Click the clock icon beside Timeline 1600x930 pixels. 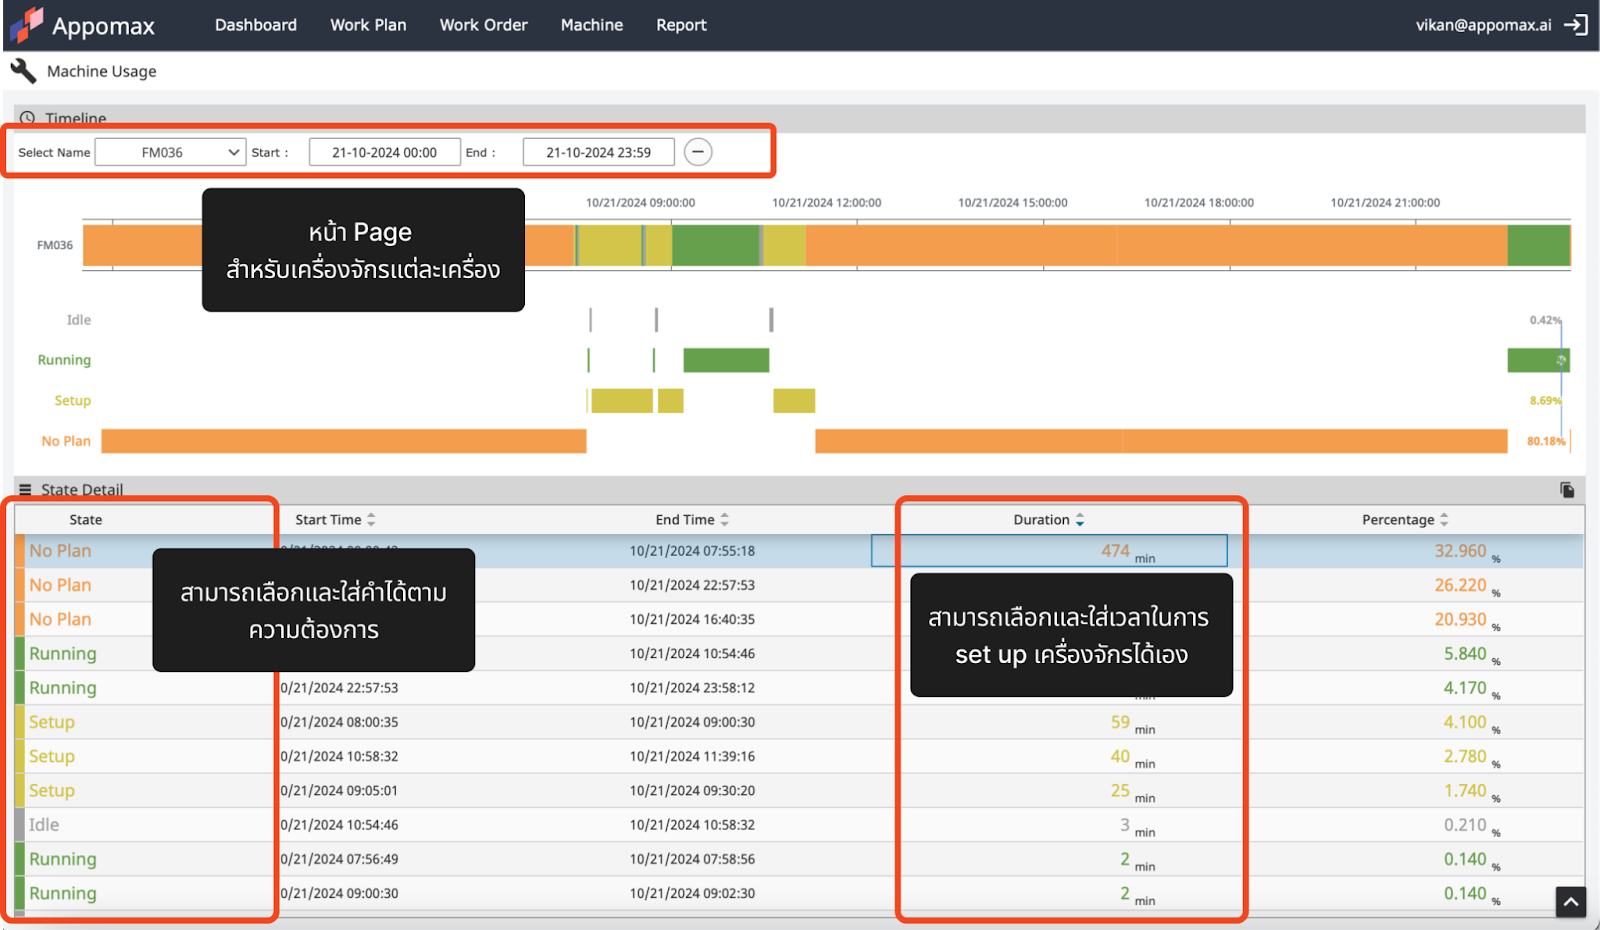click(28, 118)
